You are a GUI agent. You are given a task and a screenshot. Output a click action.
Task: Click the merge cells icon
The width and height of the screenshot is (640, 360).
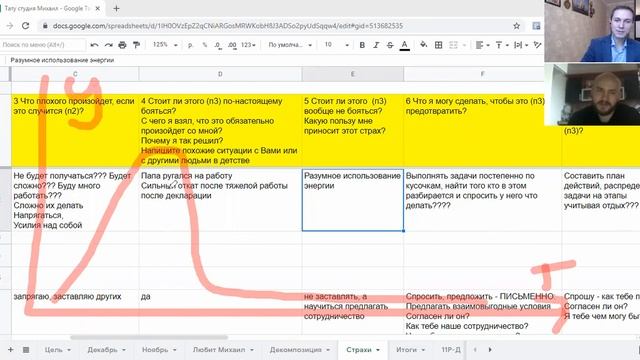[453, 45]
